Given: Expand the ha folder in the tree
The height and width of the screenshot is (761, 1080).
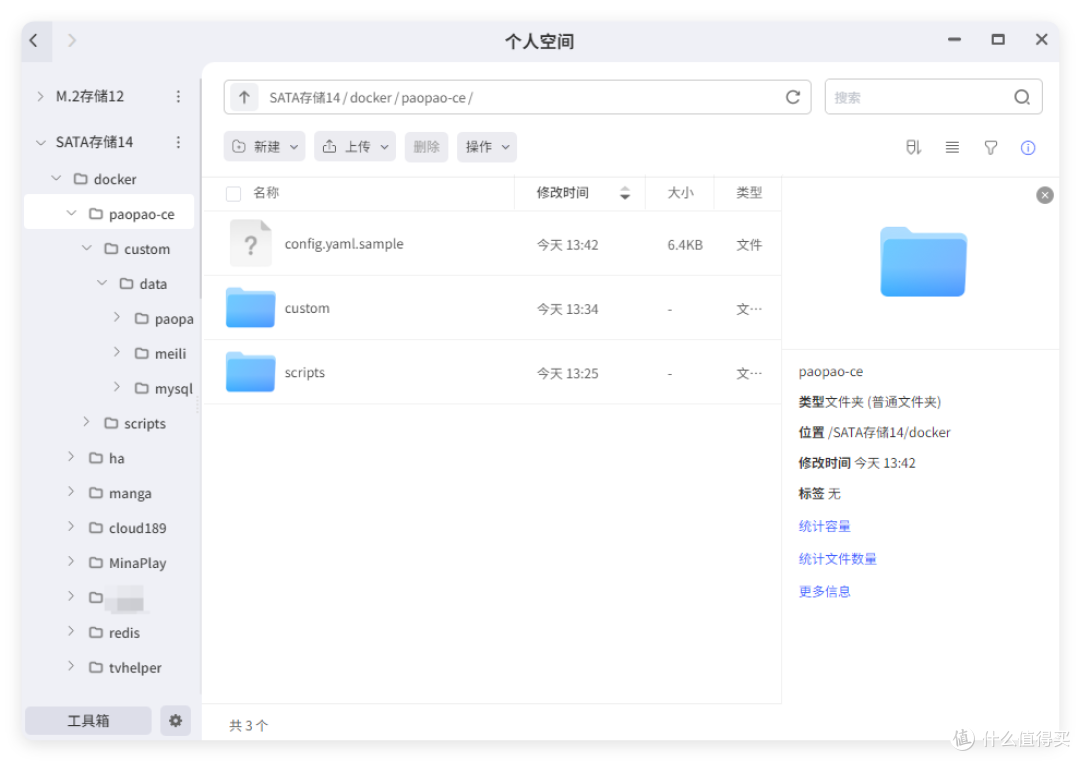Looking at the screenshot, I should click(71, 457).
